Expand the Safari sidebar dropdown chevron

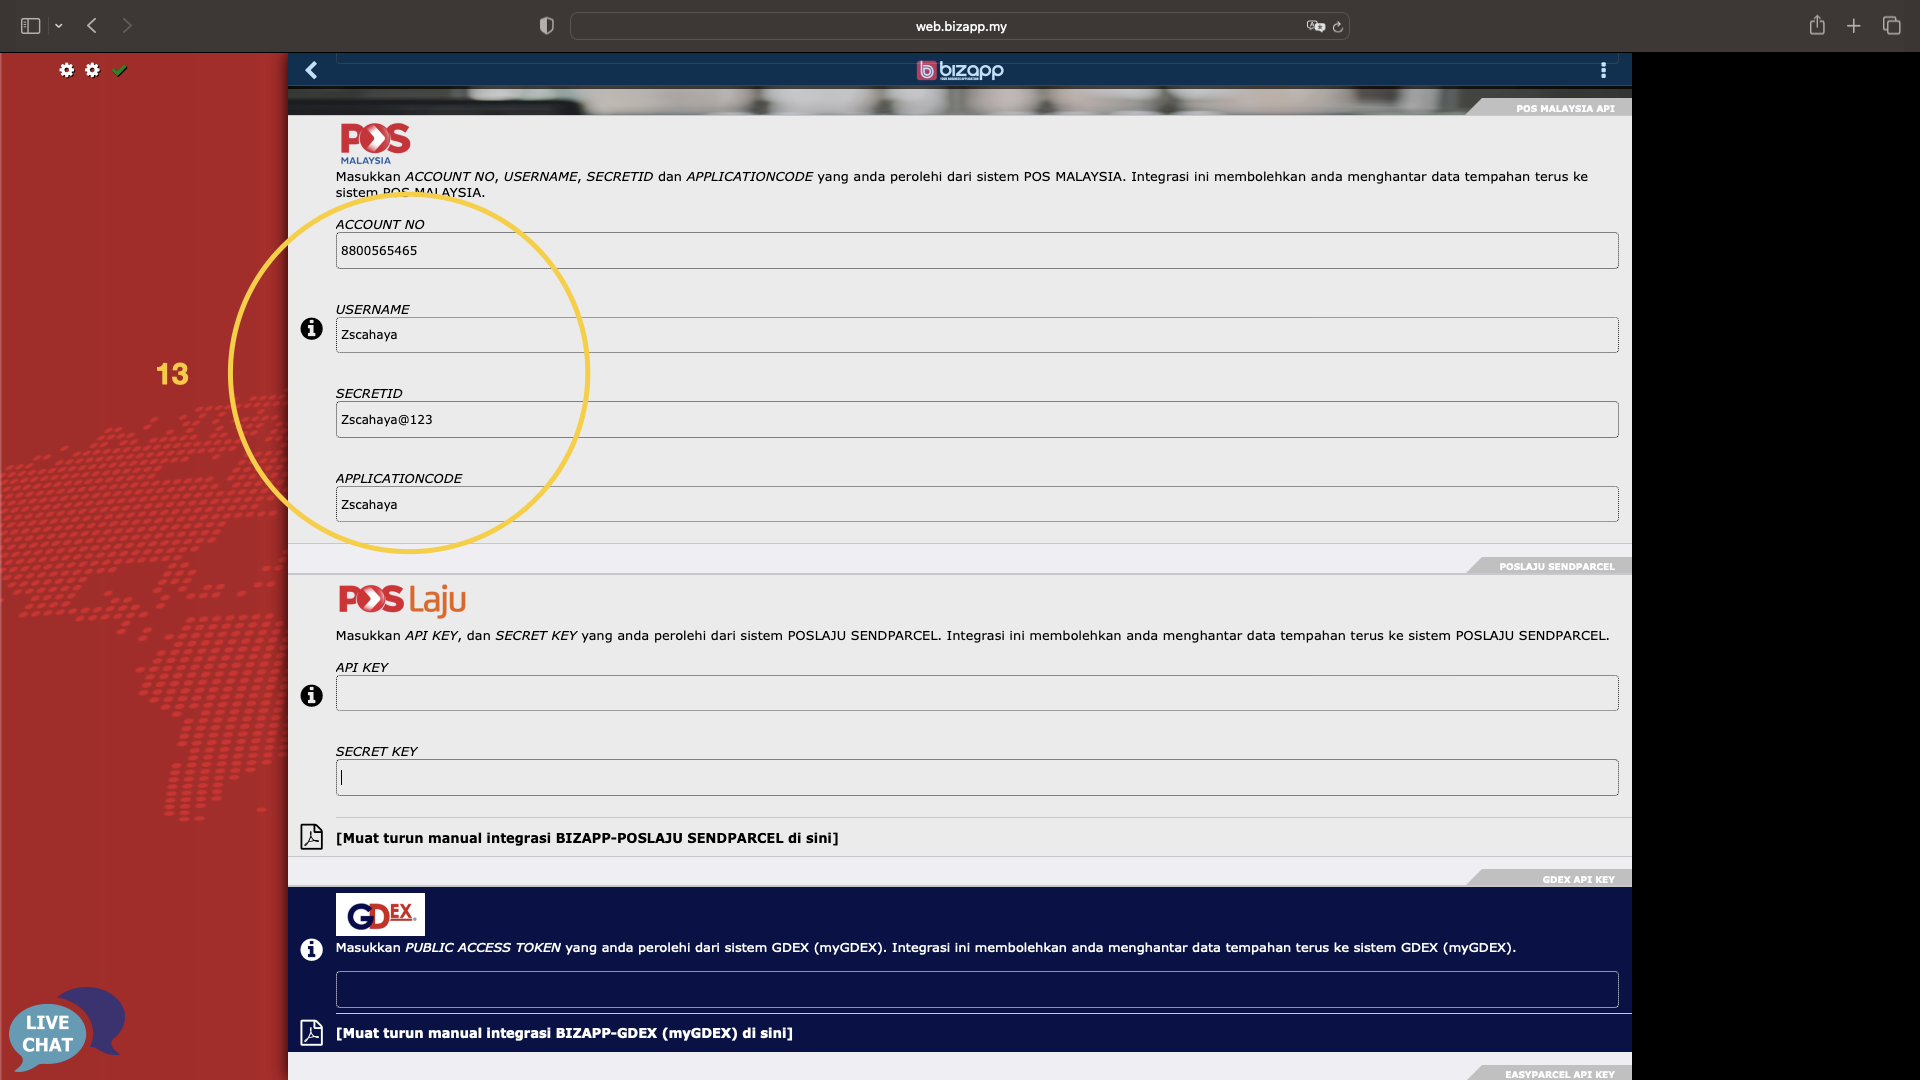pyautogui.click(x=59, y=26)
